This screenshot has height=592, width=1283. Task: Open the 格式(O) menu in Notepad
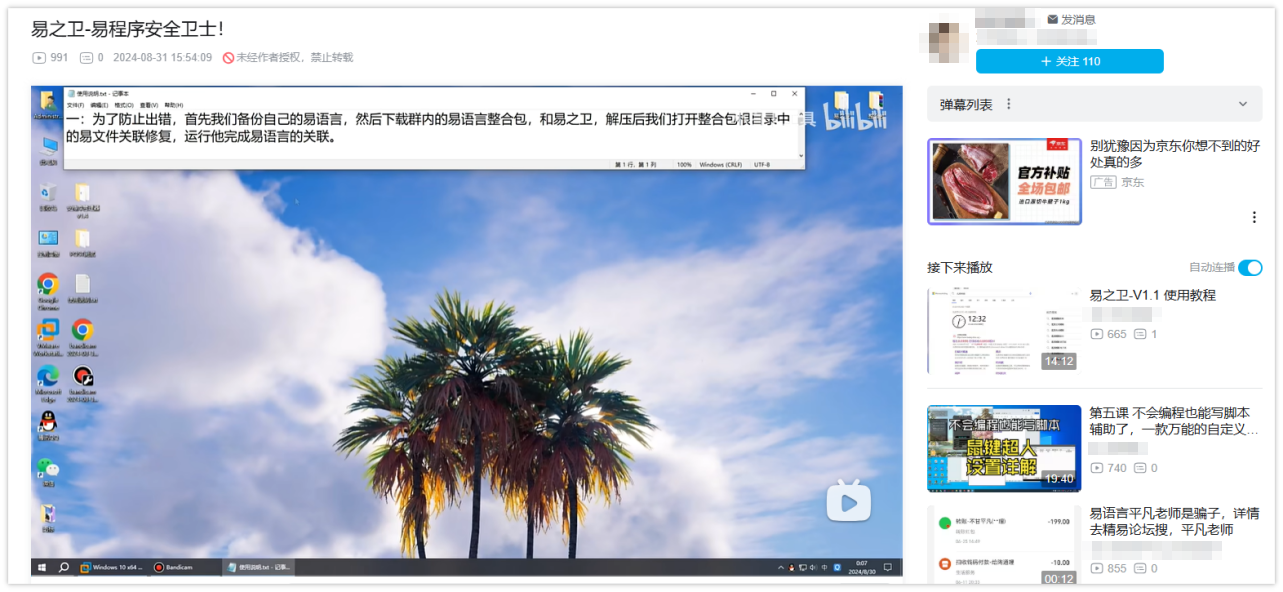[x=124, y=105]
